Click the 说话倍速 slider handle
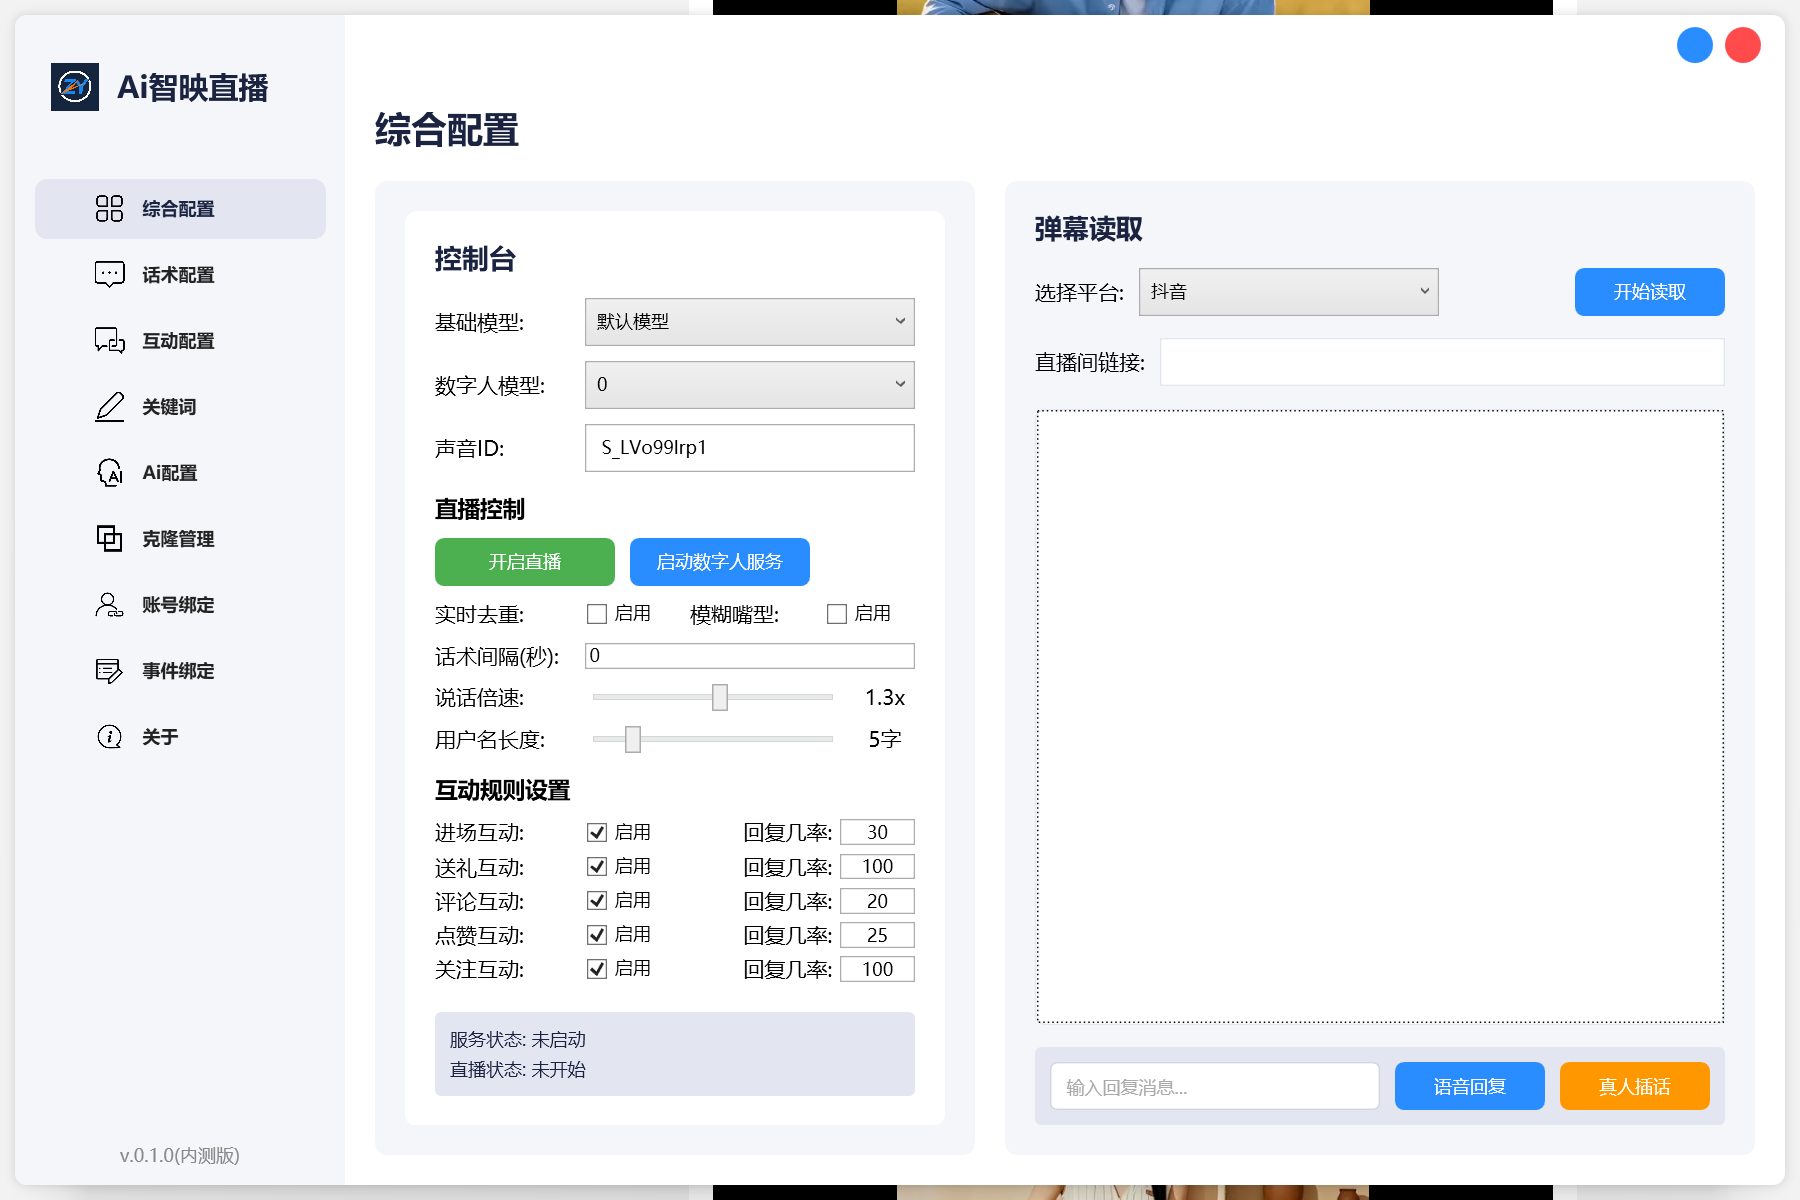 point(720,697)
